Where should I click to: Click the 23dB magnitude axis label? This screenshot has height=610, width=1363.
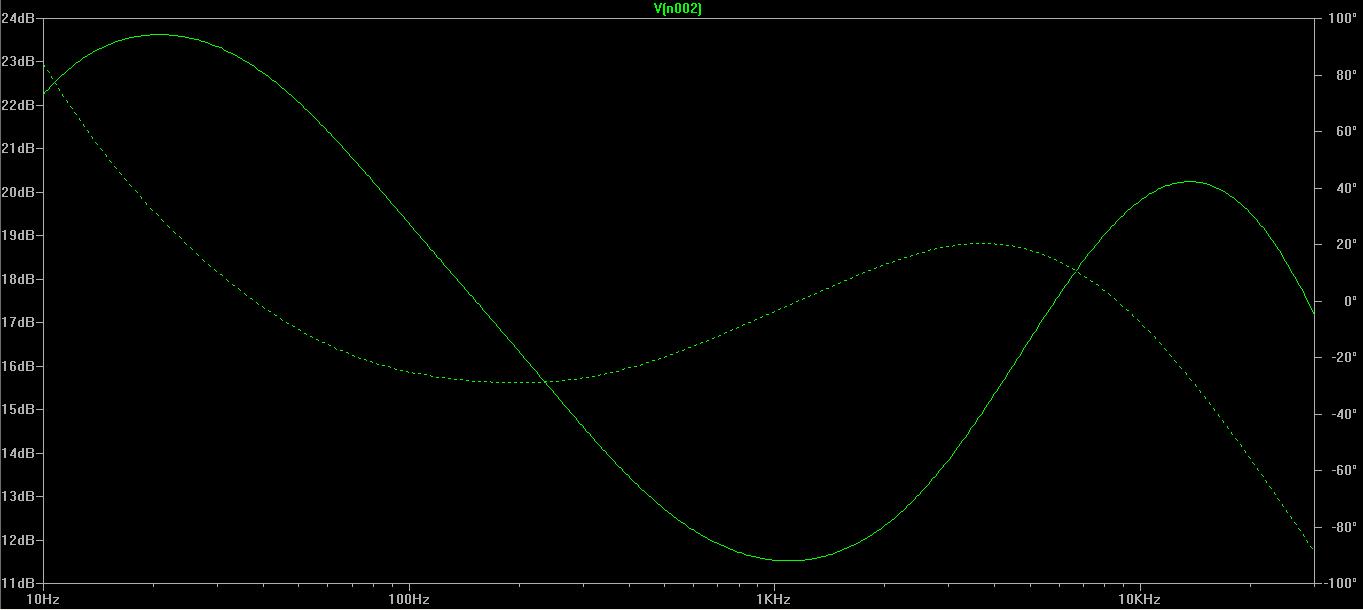point(17,62)
